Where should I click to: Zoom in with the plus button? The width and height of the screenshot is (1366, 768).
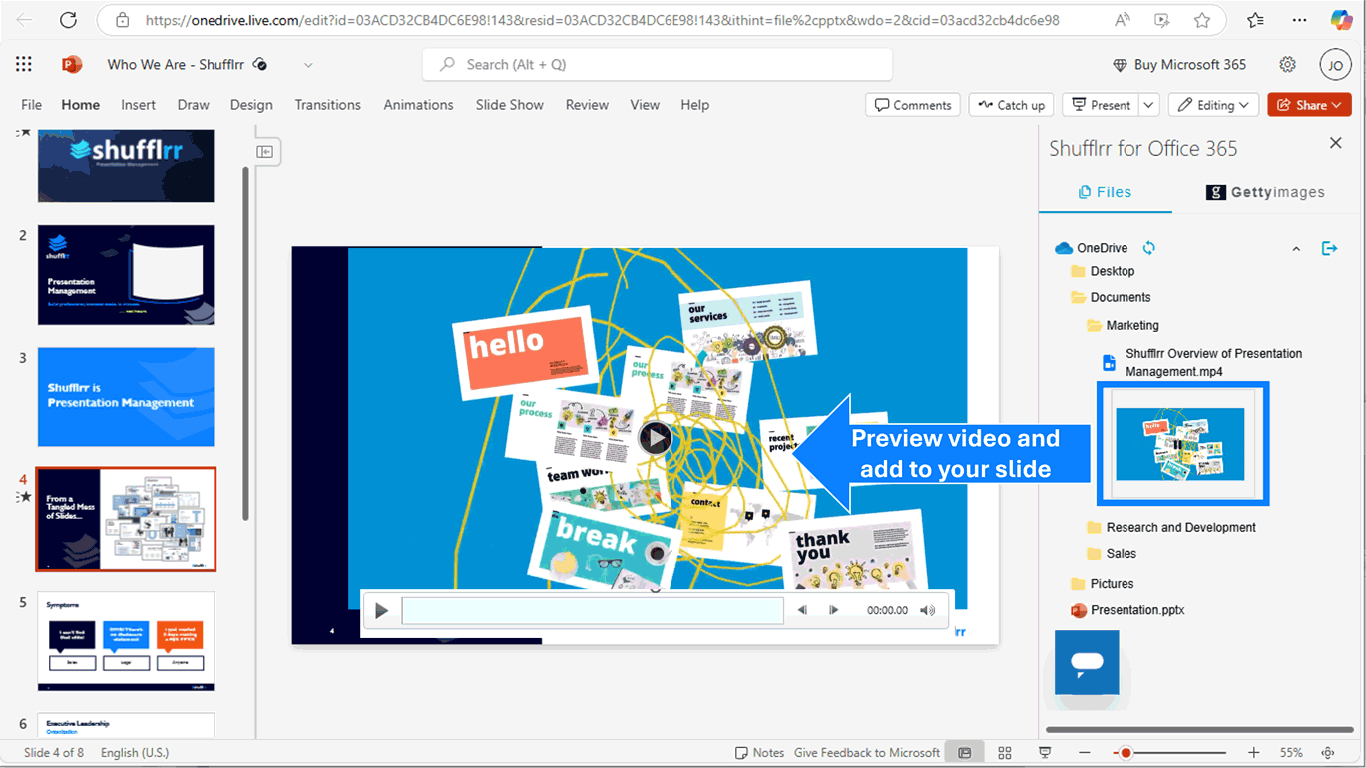point(1254,753)
